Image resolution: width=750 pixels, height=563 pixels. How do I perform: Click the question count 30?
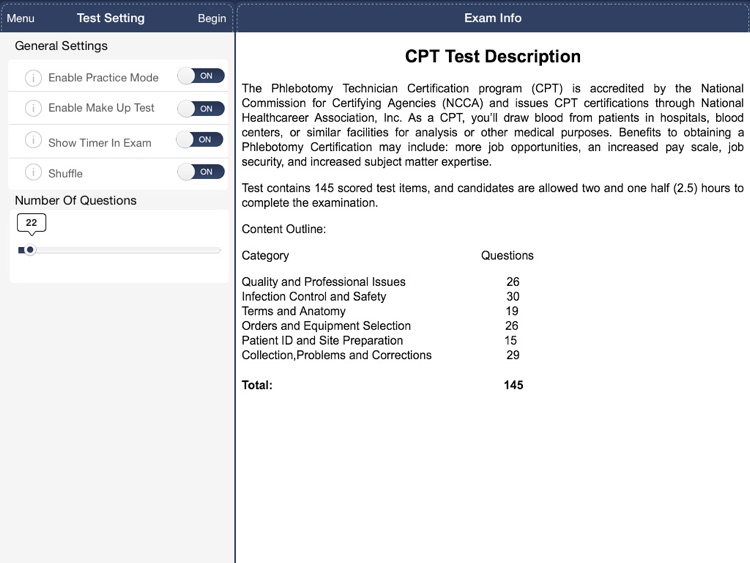(x=513, y=297)
